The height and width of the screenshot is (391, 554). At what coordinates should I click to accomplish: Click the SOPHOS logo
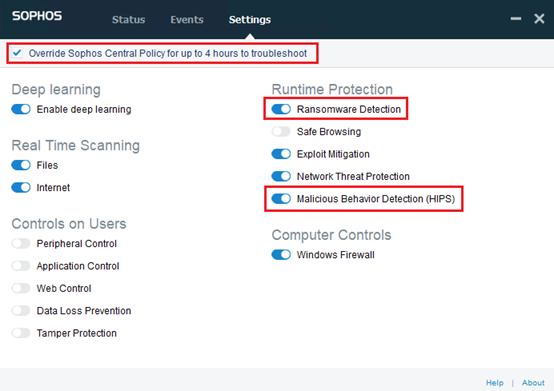coord(37,16)
